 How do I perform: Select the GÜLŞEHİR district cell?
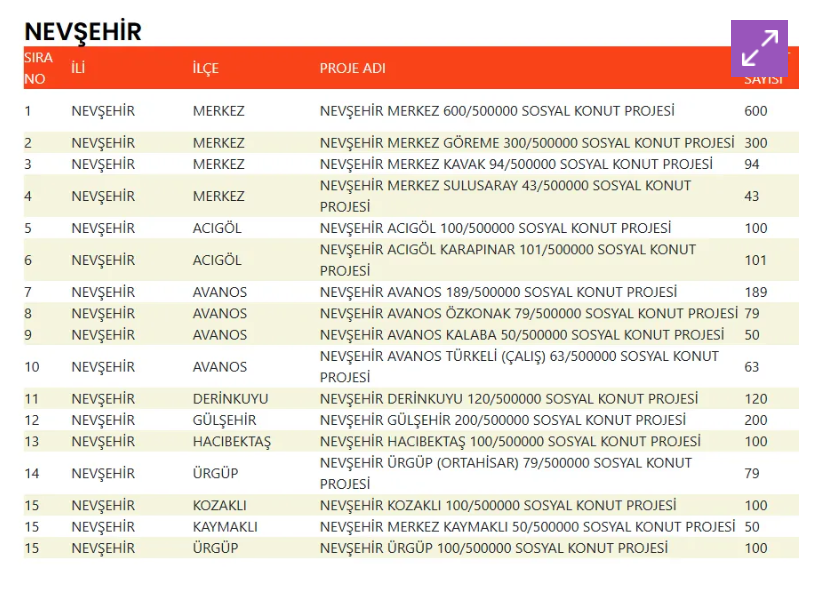click(224, 420)
